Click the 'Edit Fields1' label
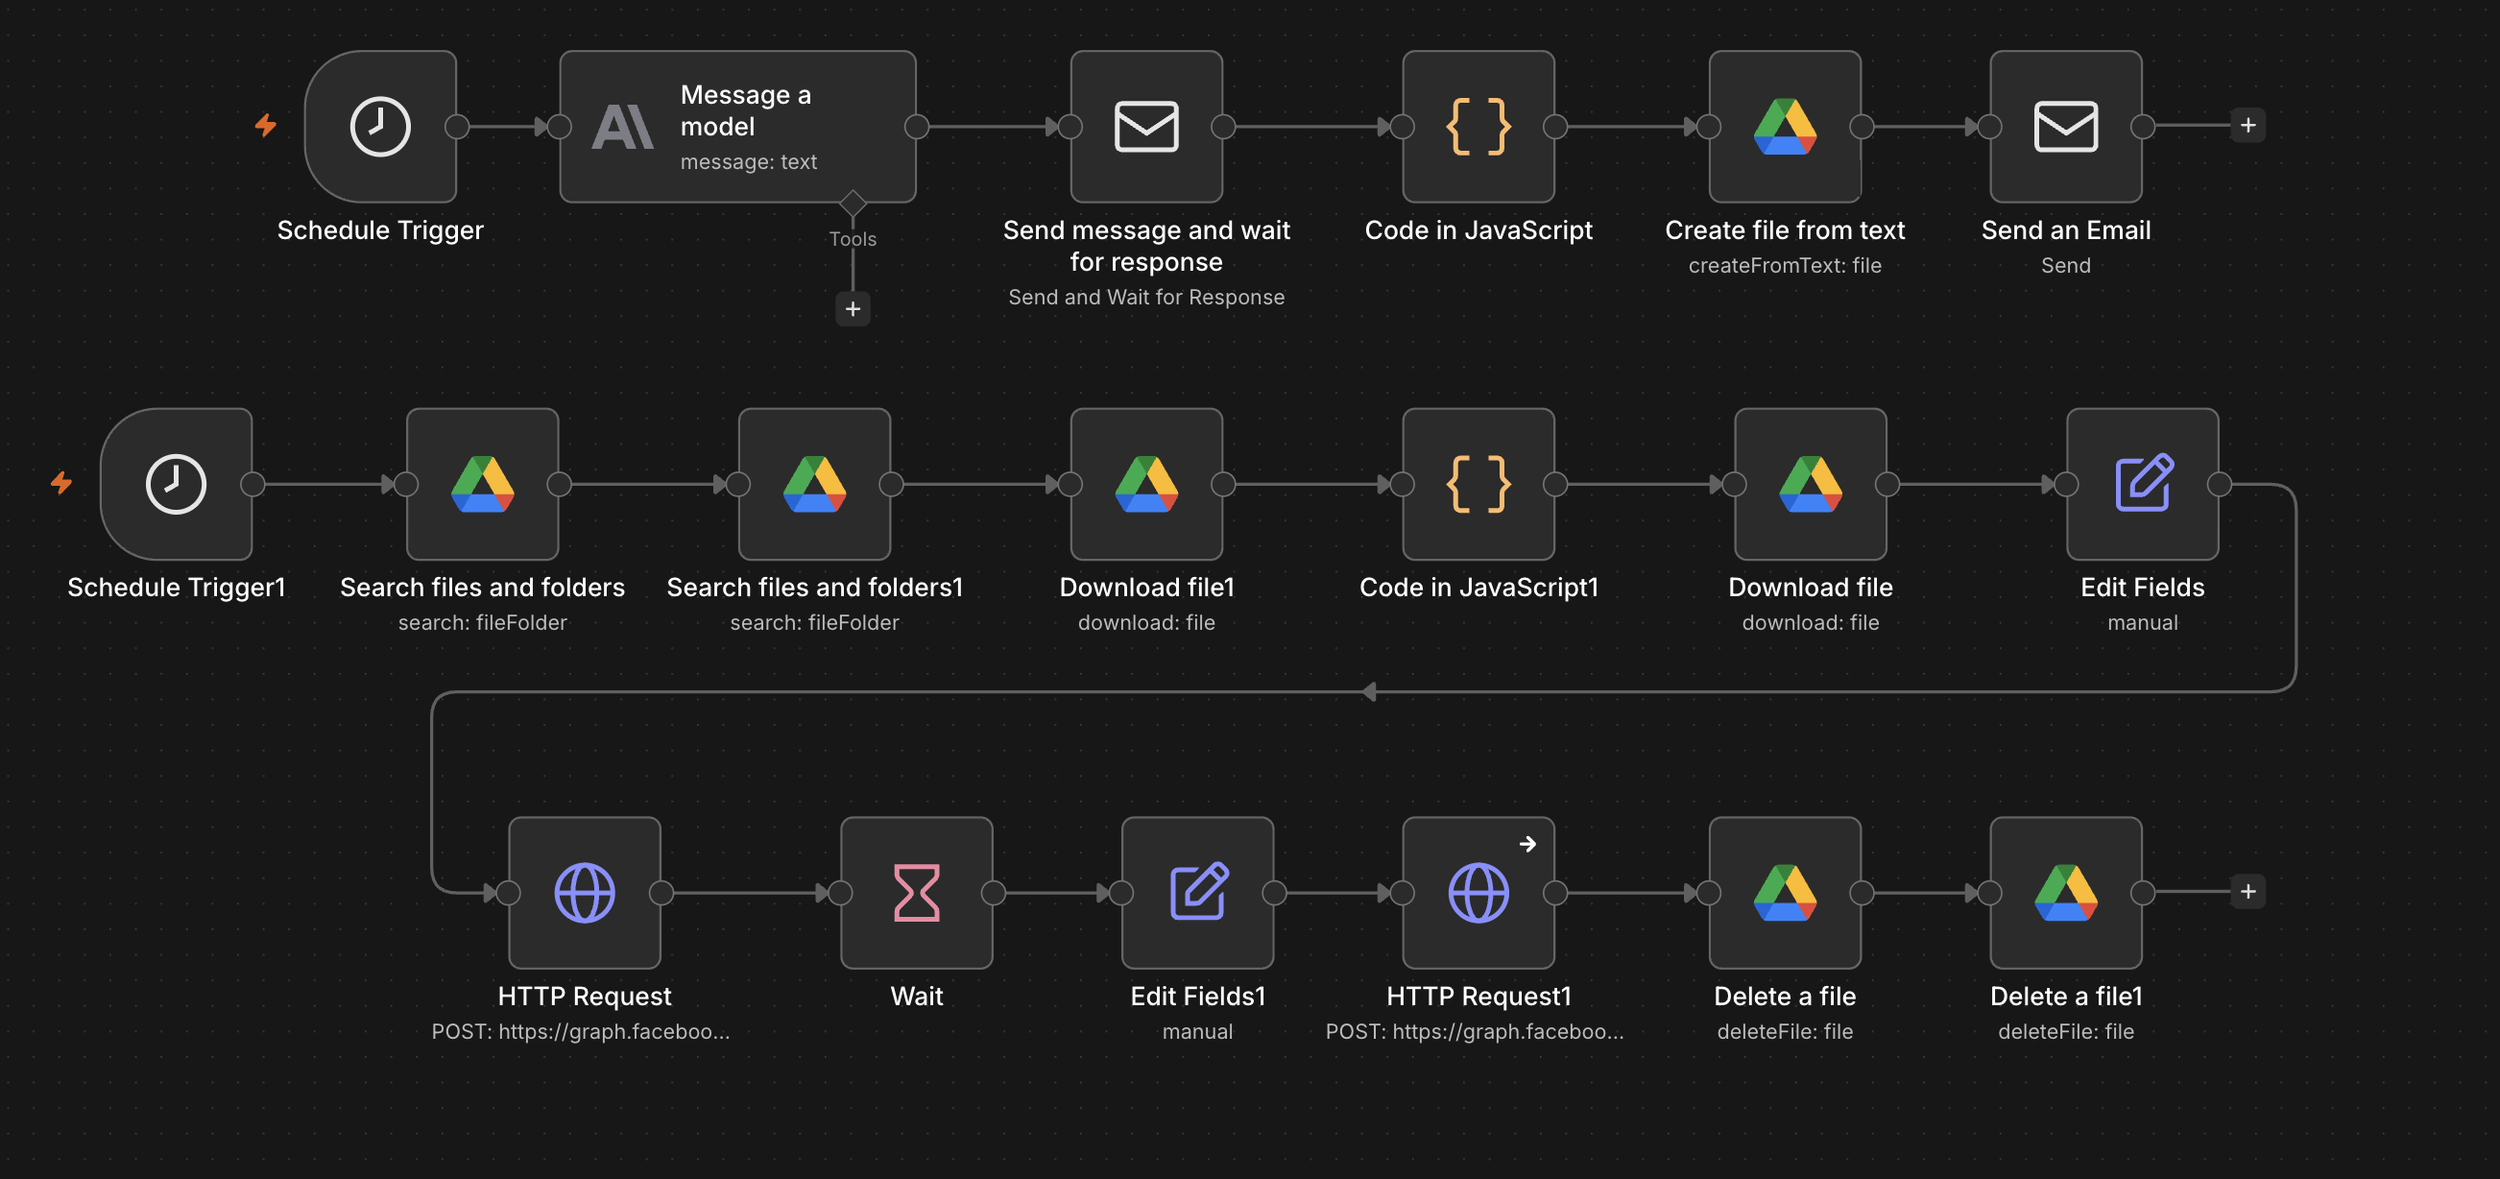 (1197, 996)
